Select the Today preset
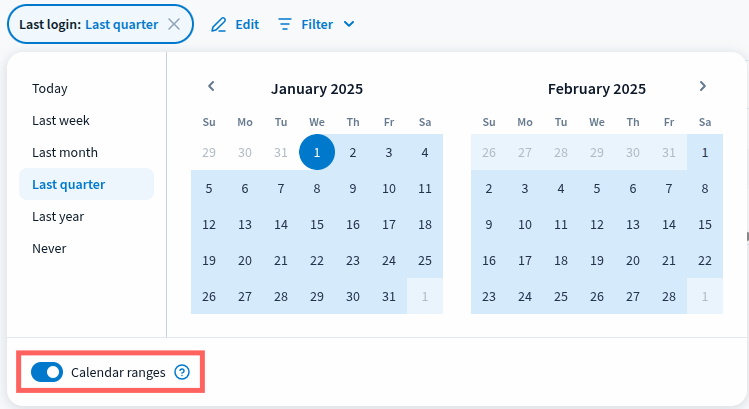 pyautogui.click(x=50, y=88)
